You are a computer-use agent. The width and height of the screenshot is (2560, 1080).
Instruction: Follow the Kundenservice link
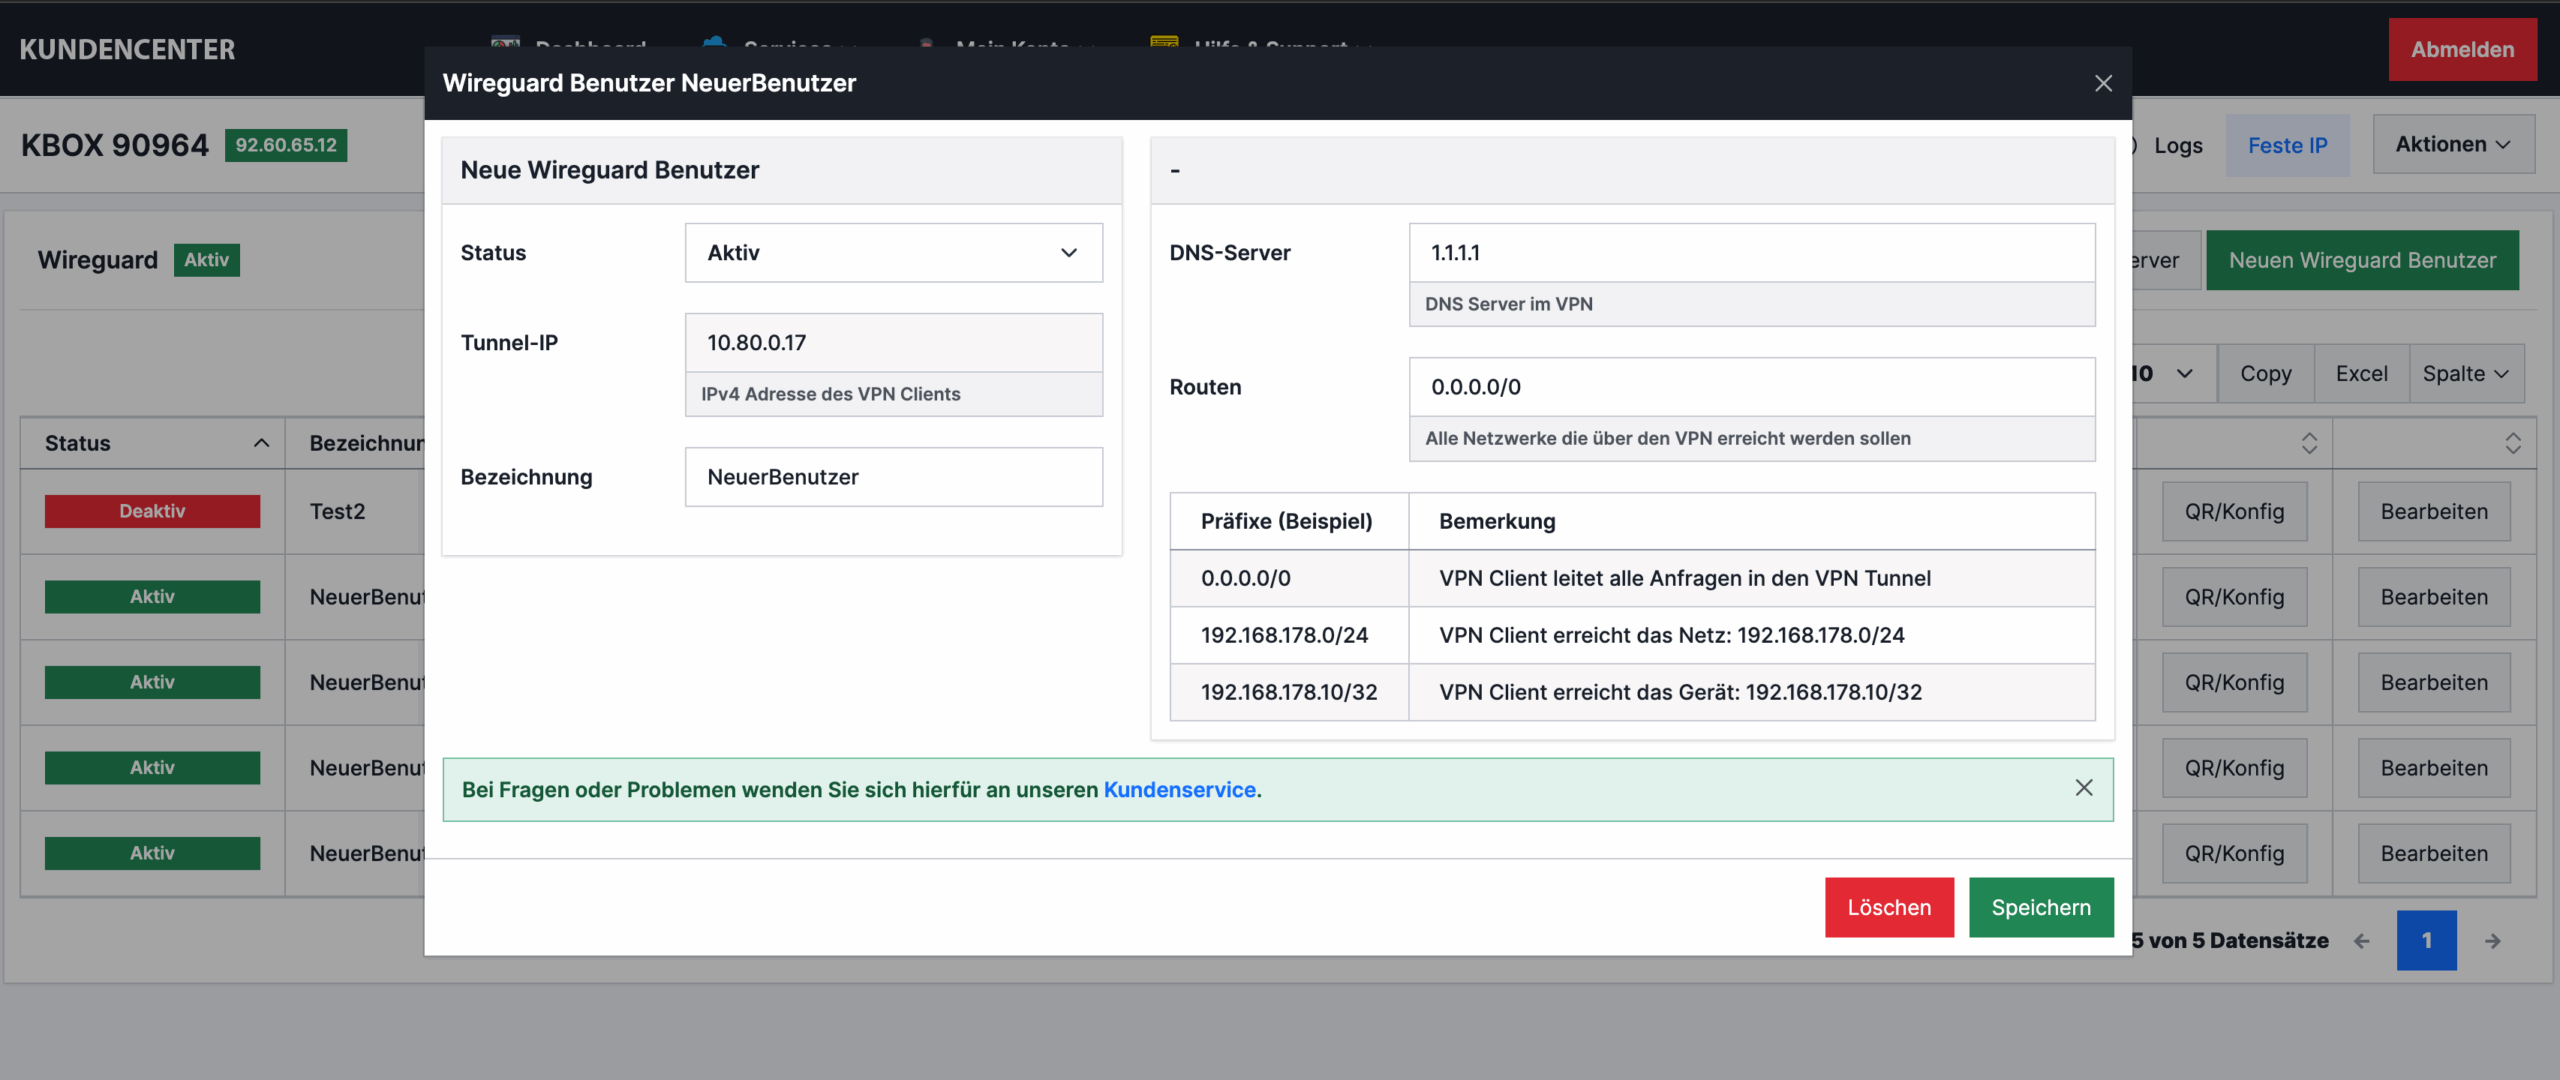1179,790
